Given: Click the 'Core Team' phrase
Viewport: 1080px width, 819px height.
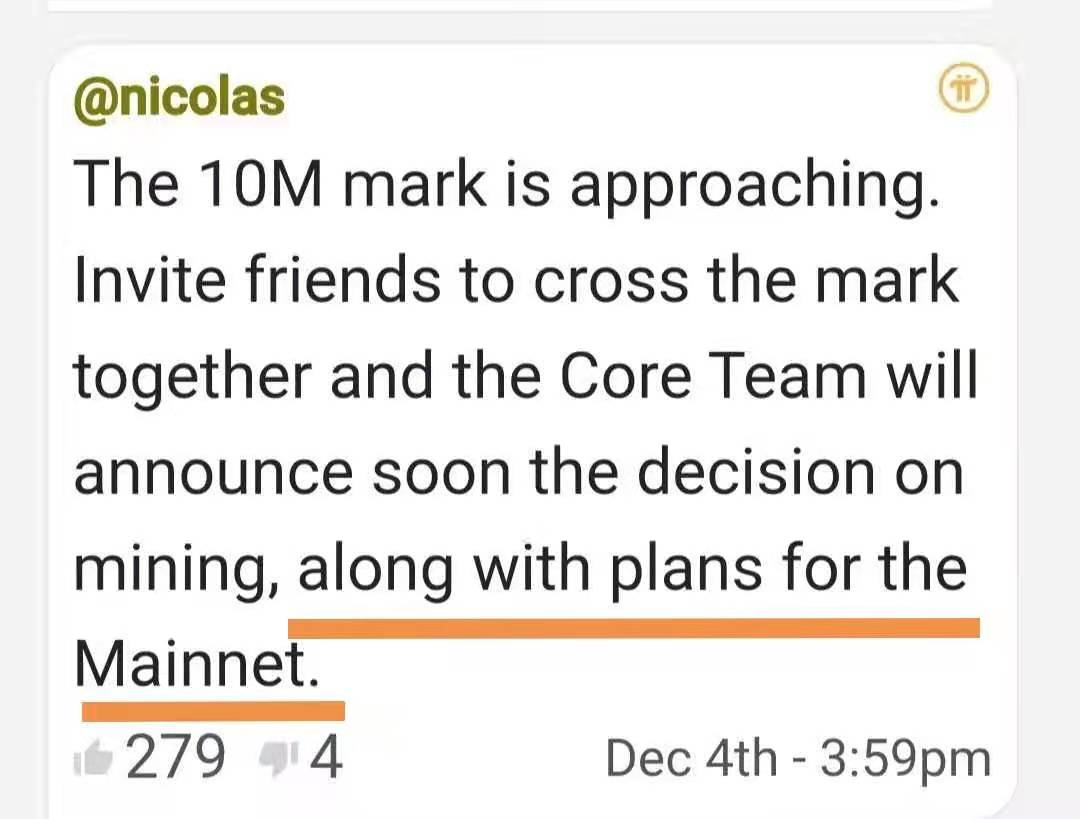Looking at the screenshot, I should pos(713,376).
